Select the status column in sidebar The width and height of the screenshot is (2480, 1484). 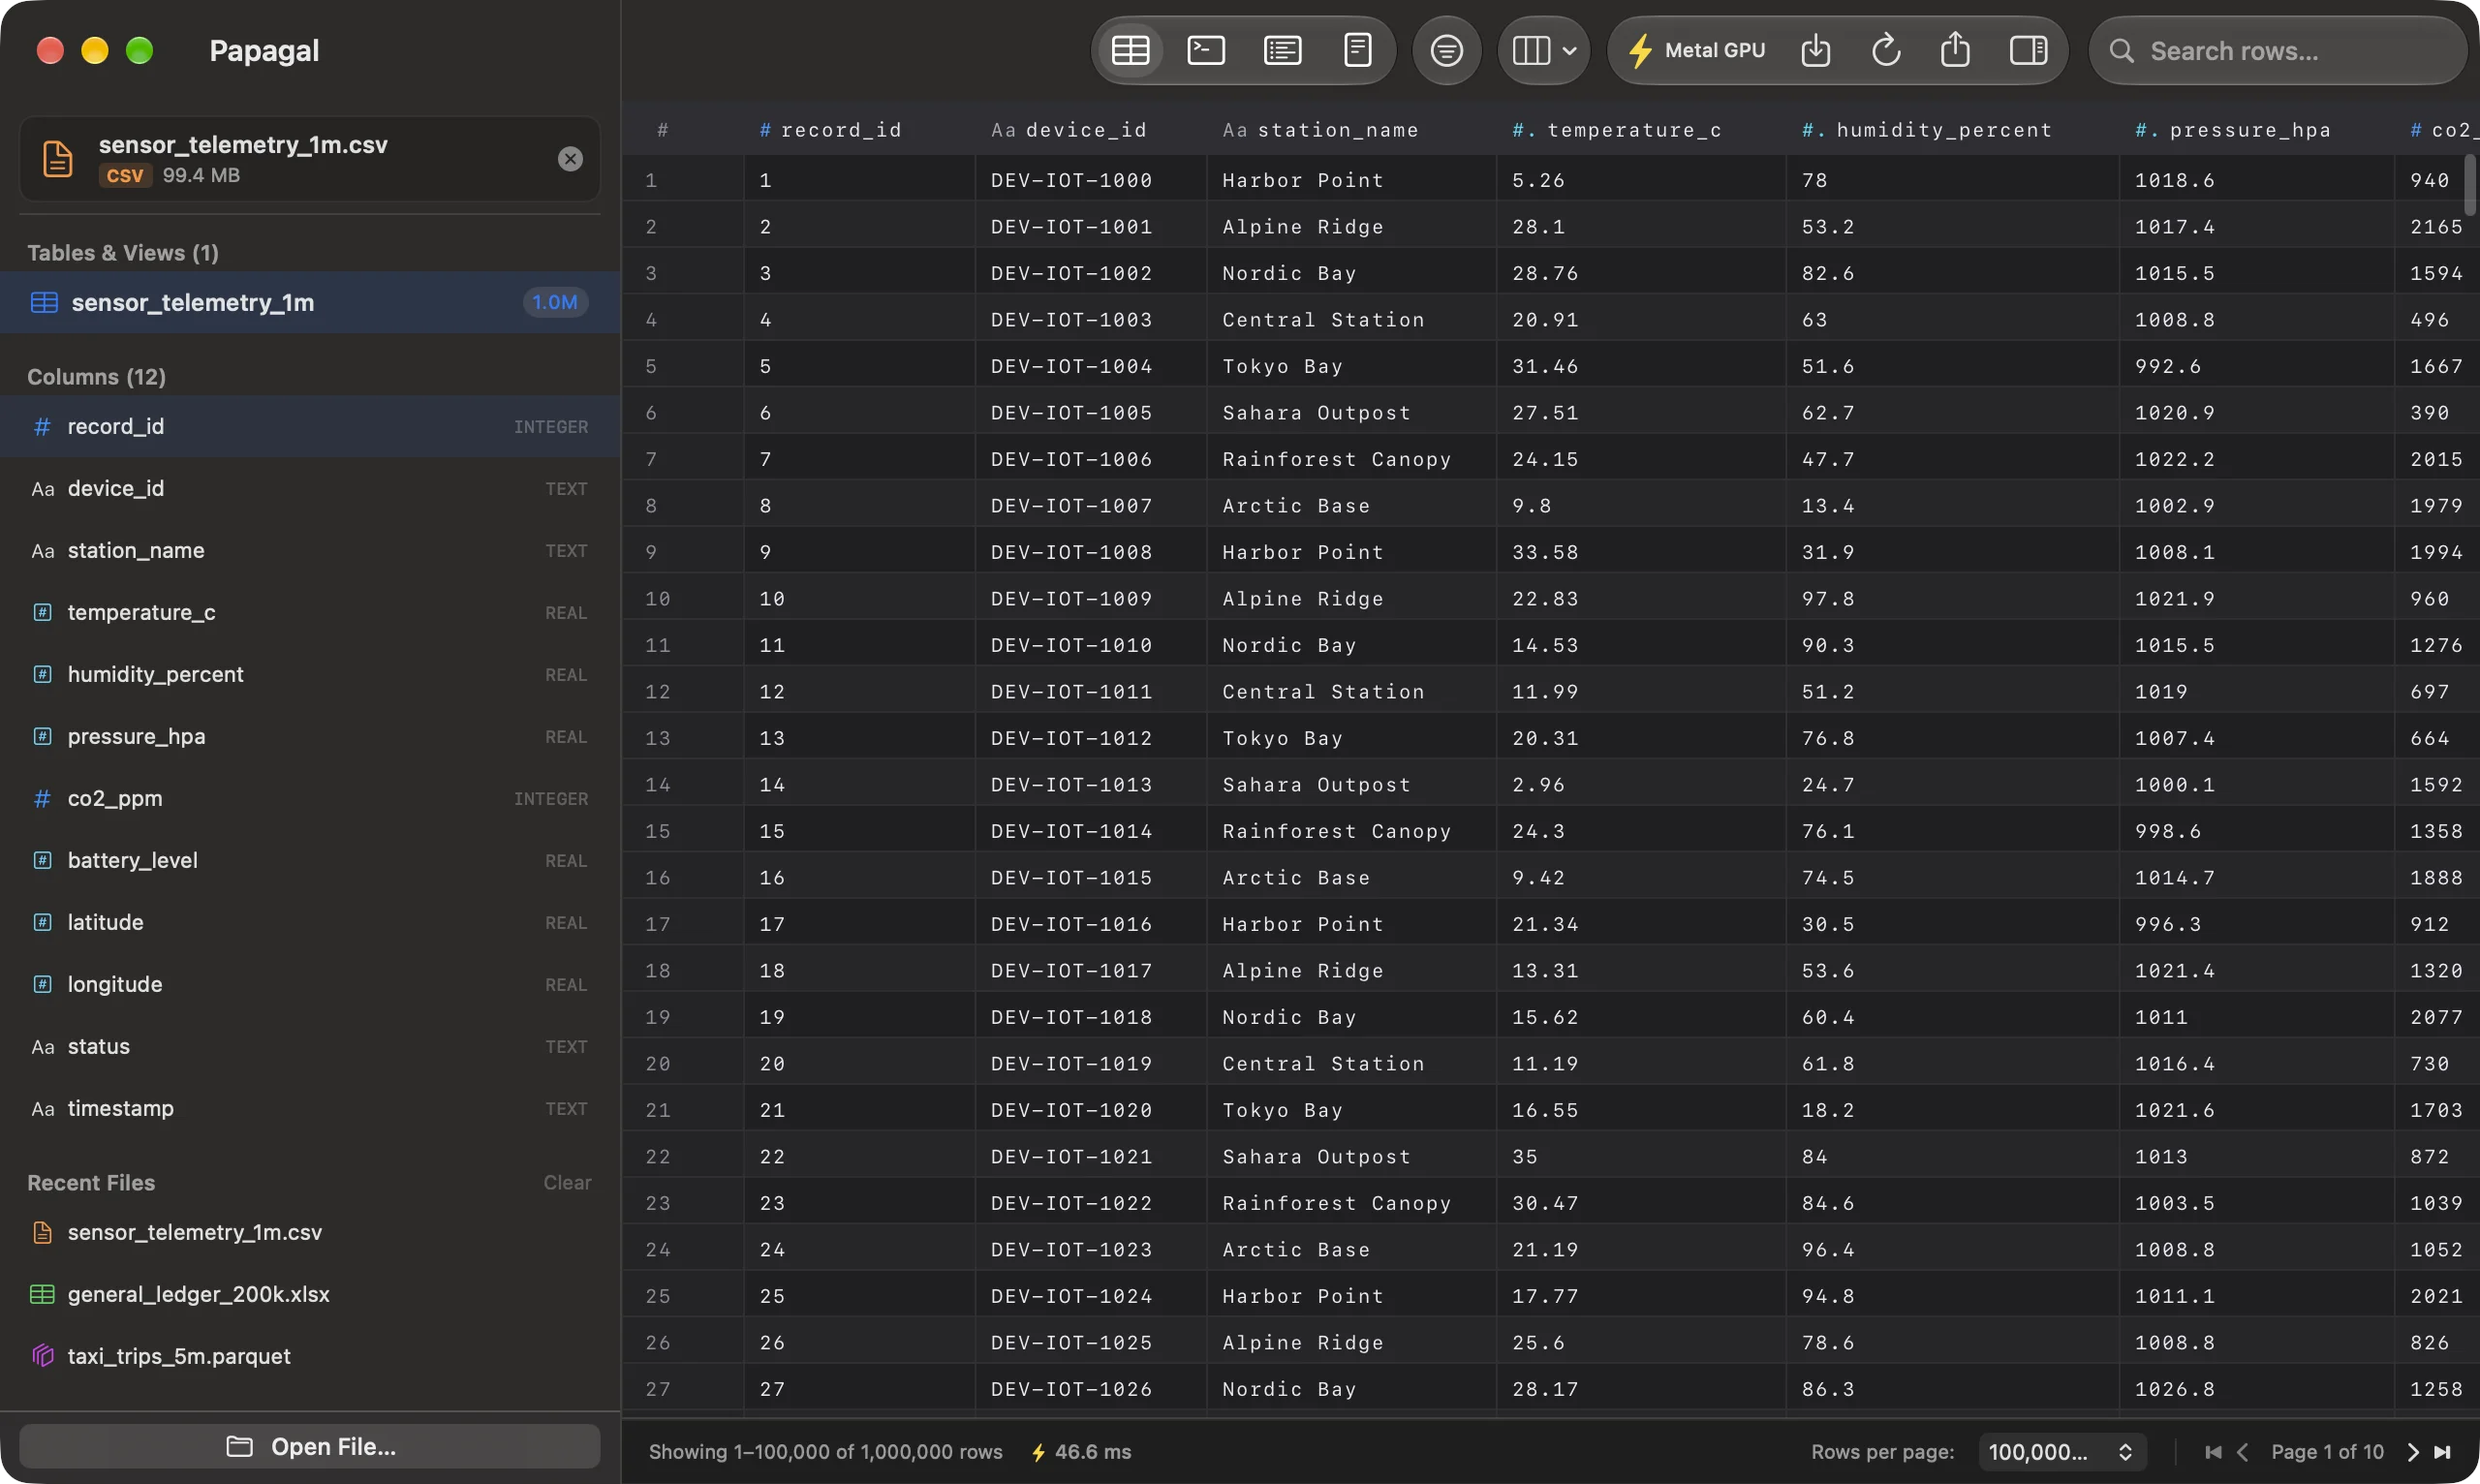pos(310,1046)
